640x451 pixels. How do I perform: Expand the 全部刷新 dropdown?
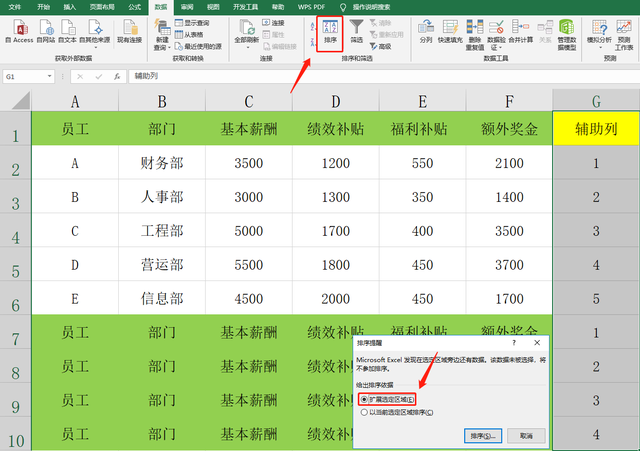(x=247, y=47)
